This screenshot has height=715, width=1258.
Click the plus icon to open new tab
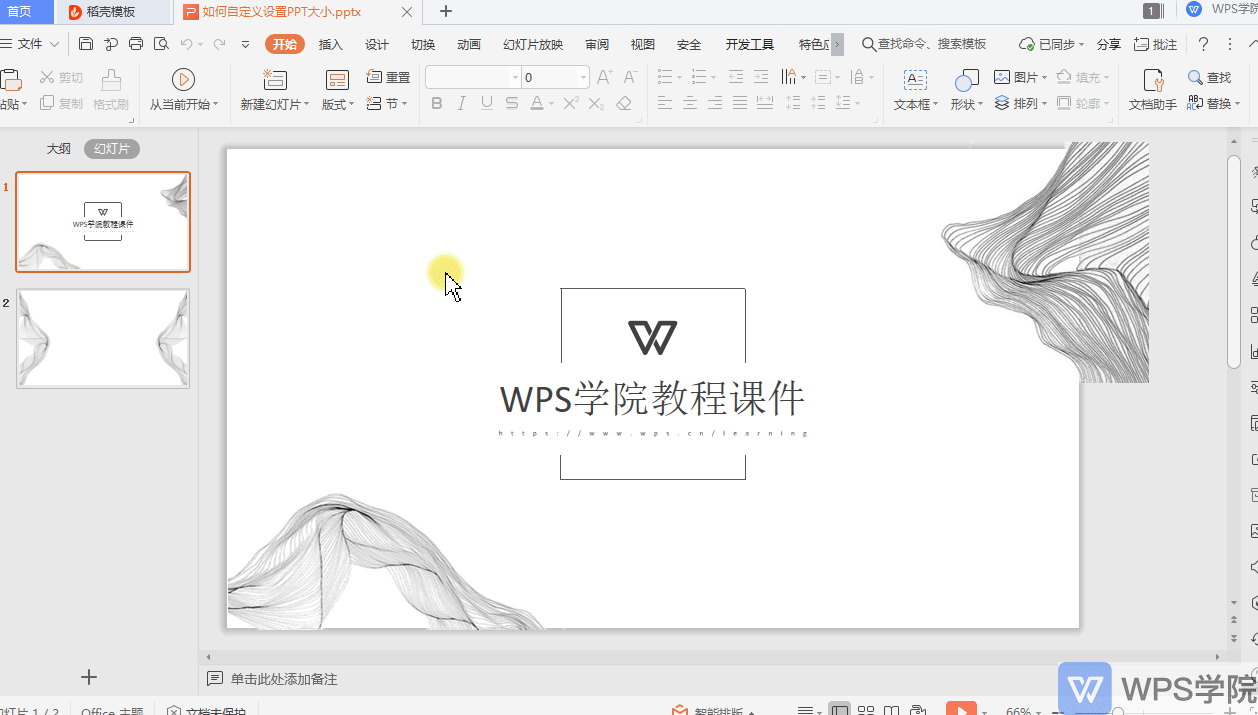point(446,11)
